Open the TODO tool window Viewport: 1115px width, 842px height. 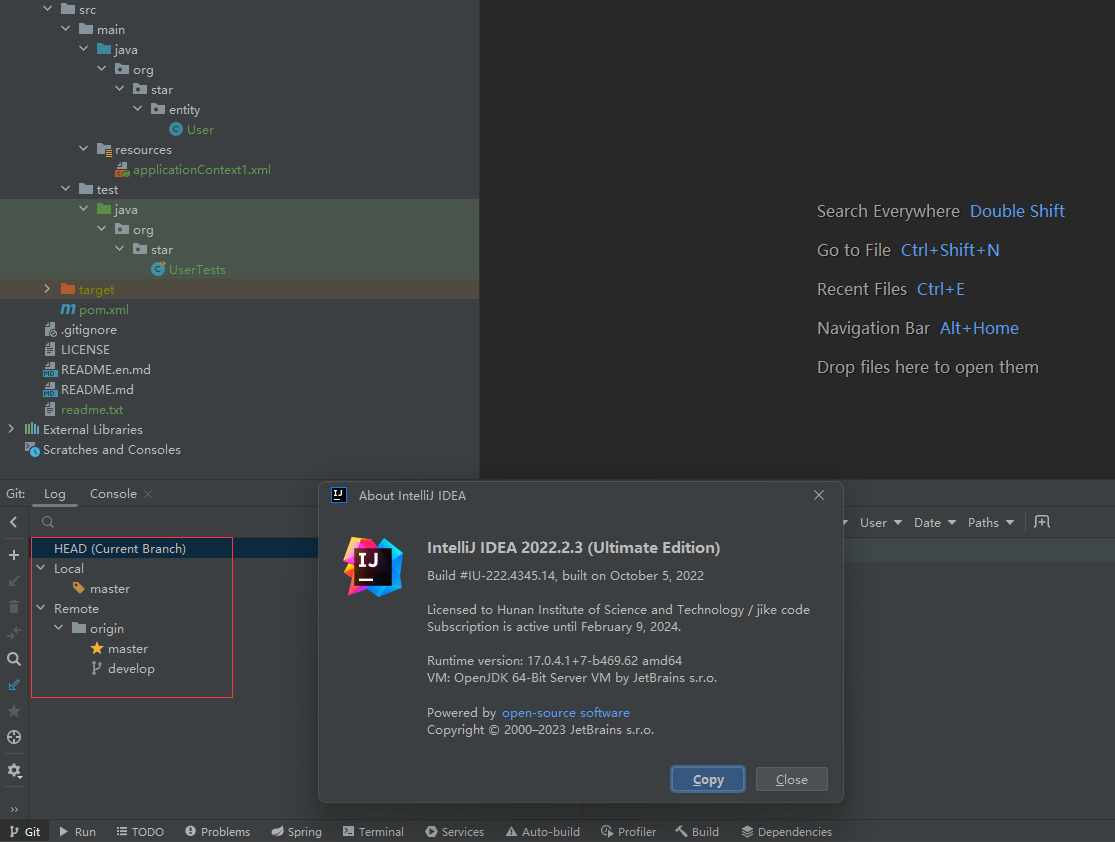(x=140, y=831)
